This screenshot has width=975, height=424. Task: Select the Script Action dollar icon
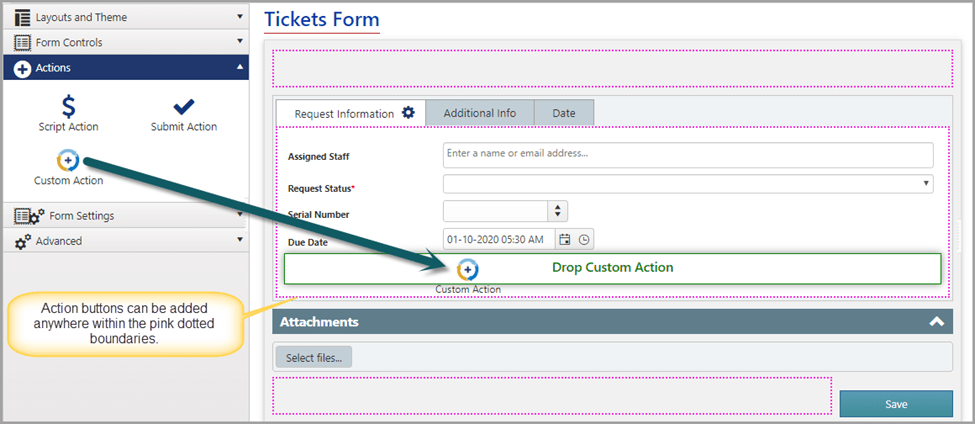click(x=68, y=106)
